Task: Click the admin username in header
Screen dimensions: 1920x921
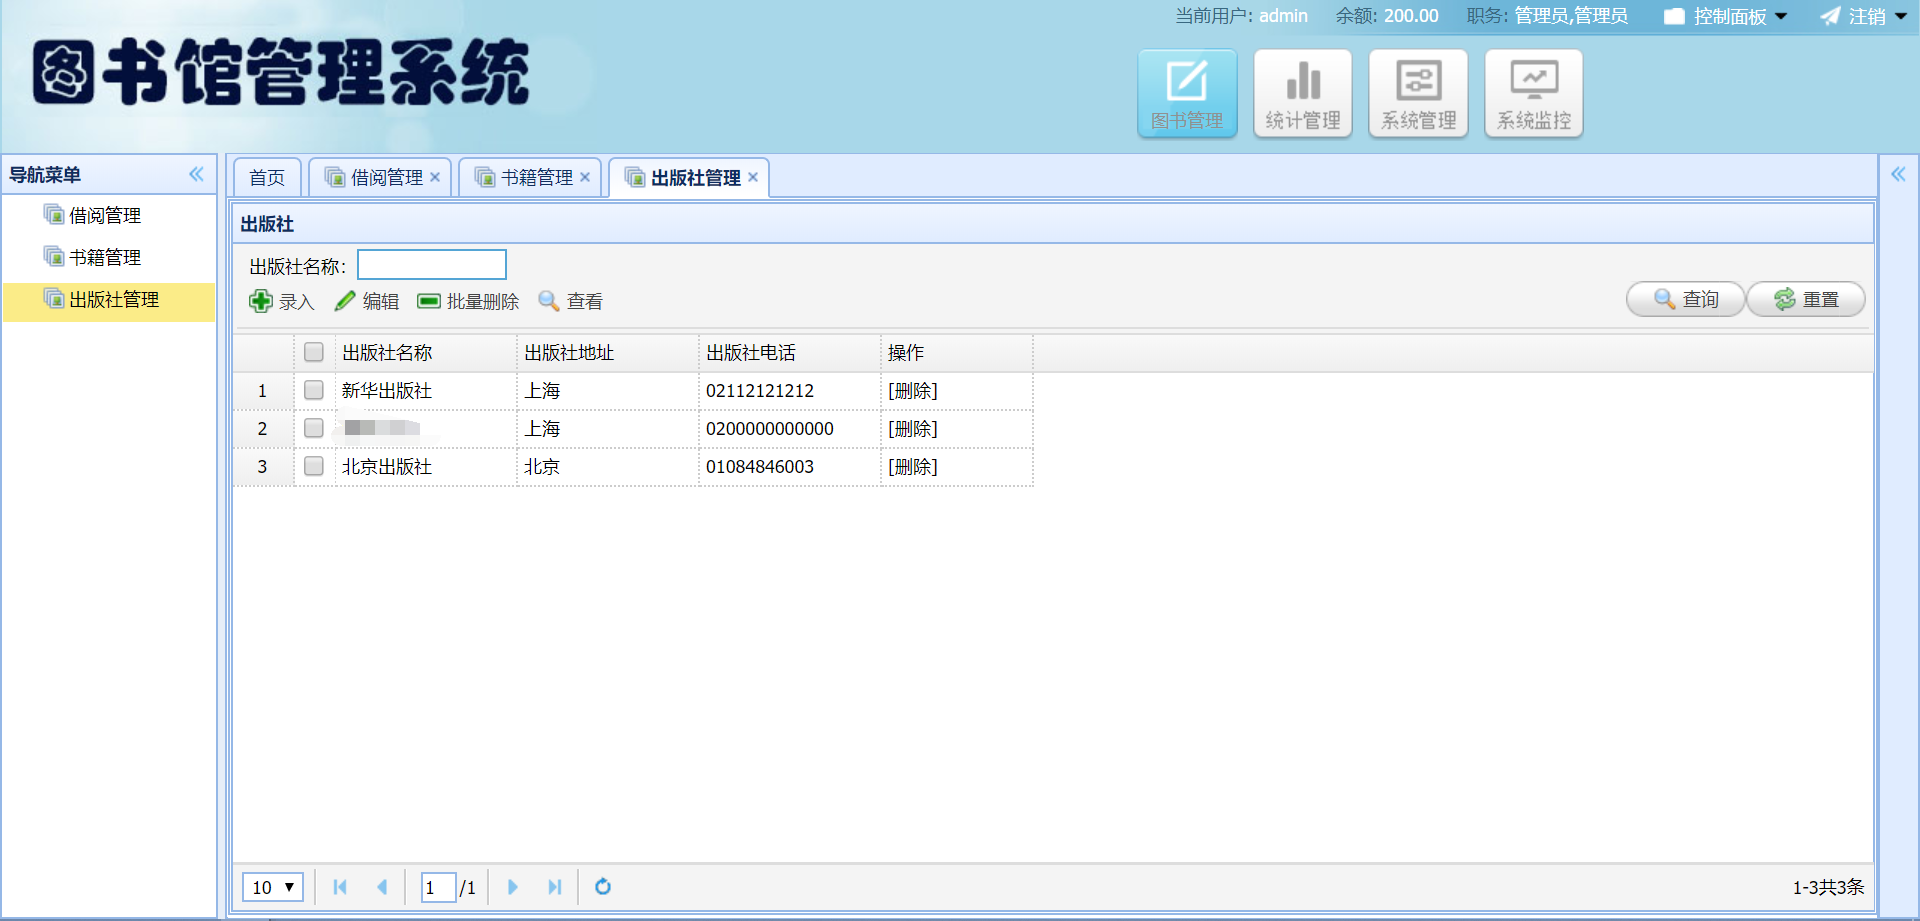Action: pyautogui.click(x=1283, y=16)
